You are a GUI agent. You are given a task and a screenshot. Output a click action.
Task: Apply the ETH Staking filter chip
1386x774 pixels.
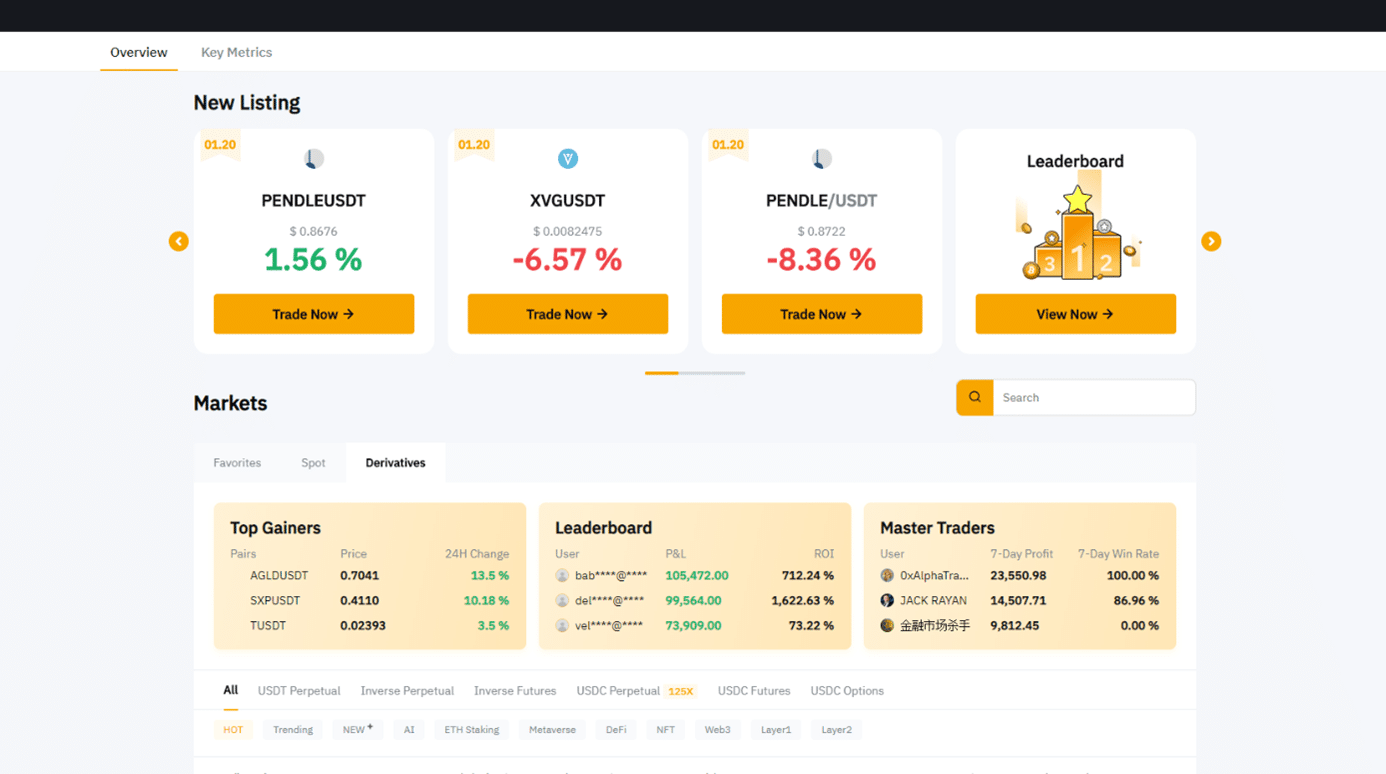(x=472, y=730)
